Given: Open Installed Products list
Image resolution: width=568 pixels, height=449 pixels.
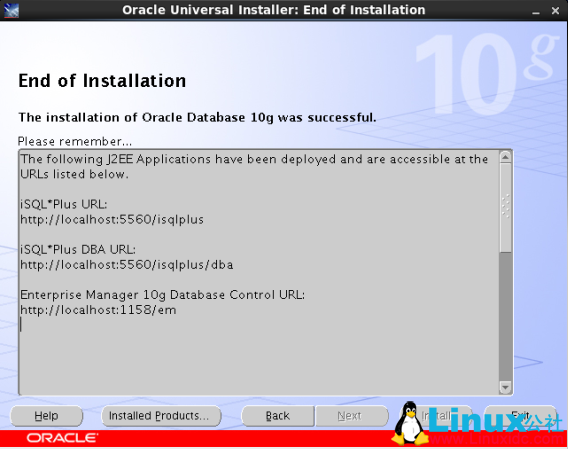Looking at the screenshot, I should tap(161, 416).
